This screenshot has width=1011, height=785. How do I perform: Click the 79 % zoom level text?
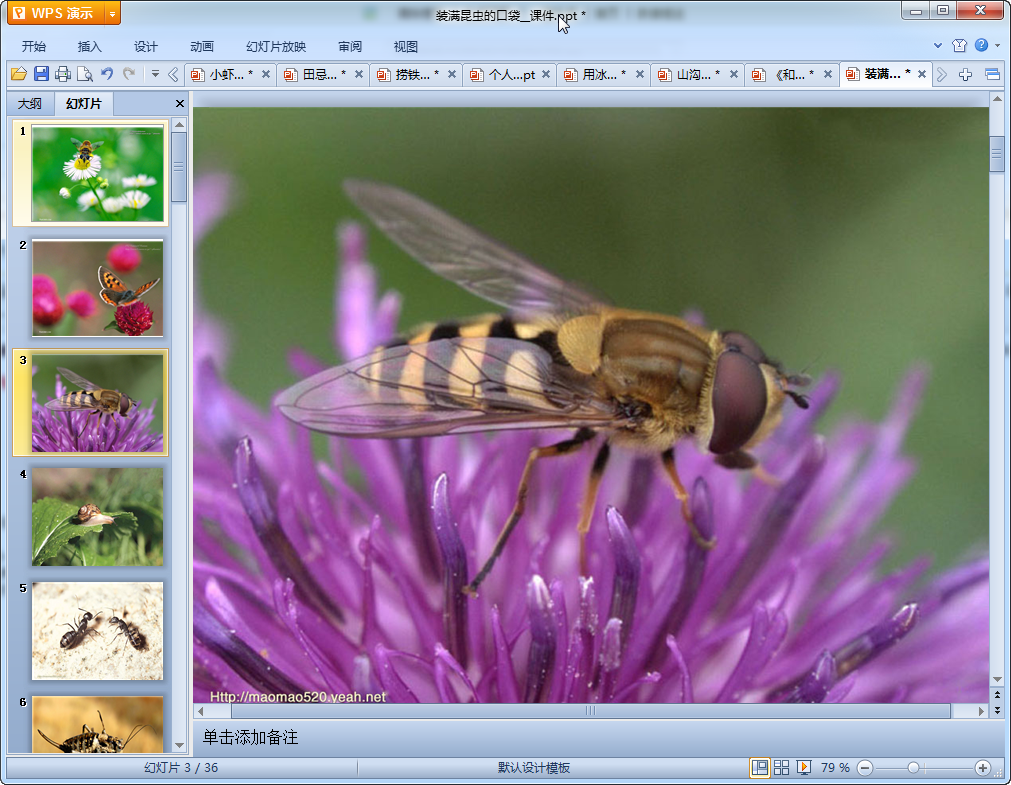coord(835,768)
